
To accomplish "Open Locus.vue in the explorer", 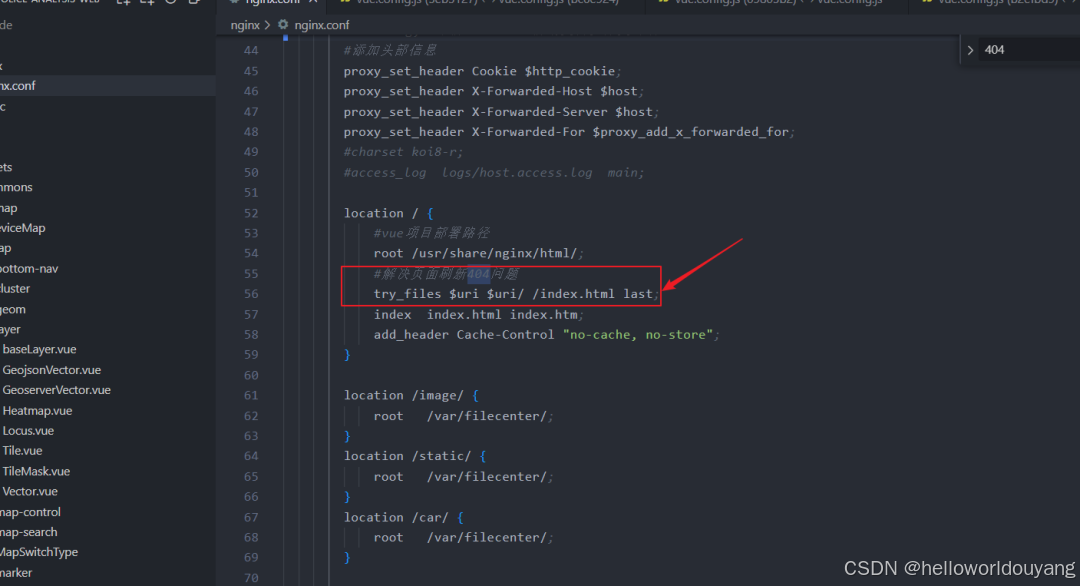I will pyautogui.click(x=28, y=430).
